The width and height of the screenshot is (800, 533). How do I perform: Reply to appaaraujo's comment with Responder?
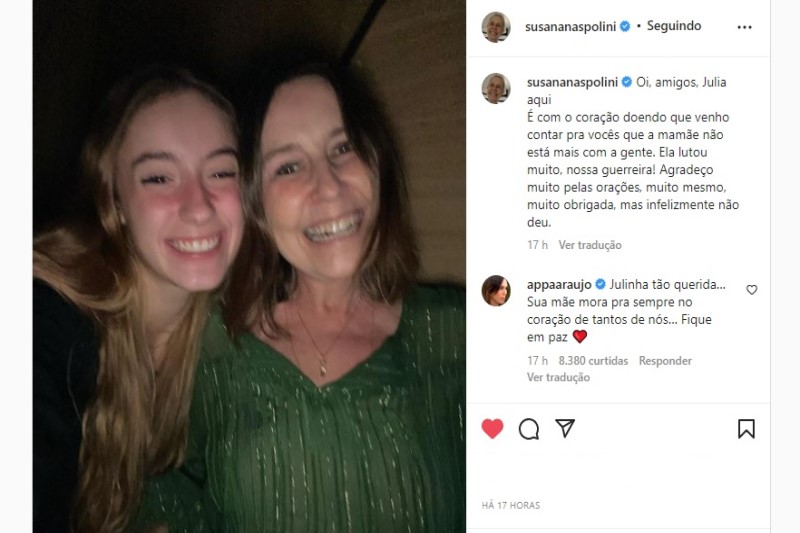coord(665,361)
